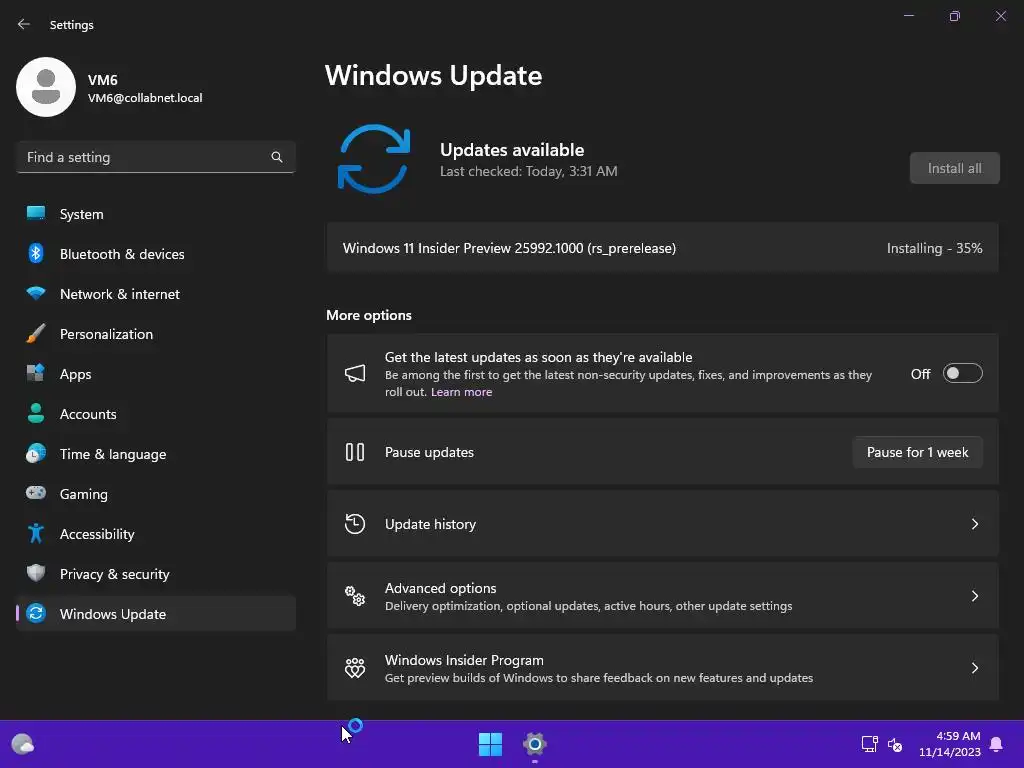Click the Apps icon in sidebar
1024x768 pixels.
[x=36, y=373]
